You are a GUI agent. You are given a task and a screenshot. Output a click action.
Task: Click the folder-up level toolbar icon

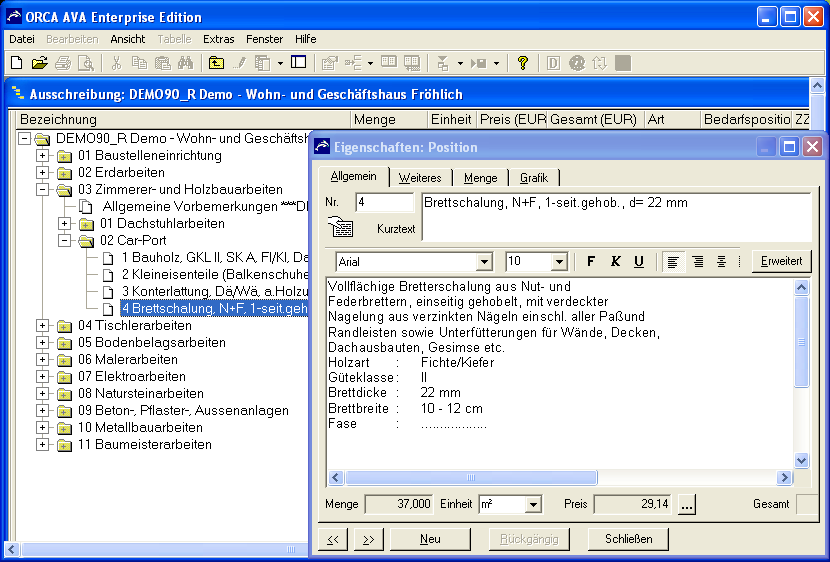[216, 63]
